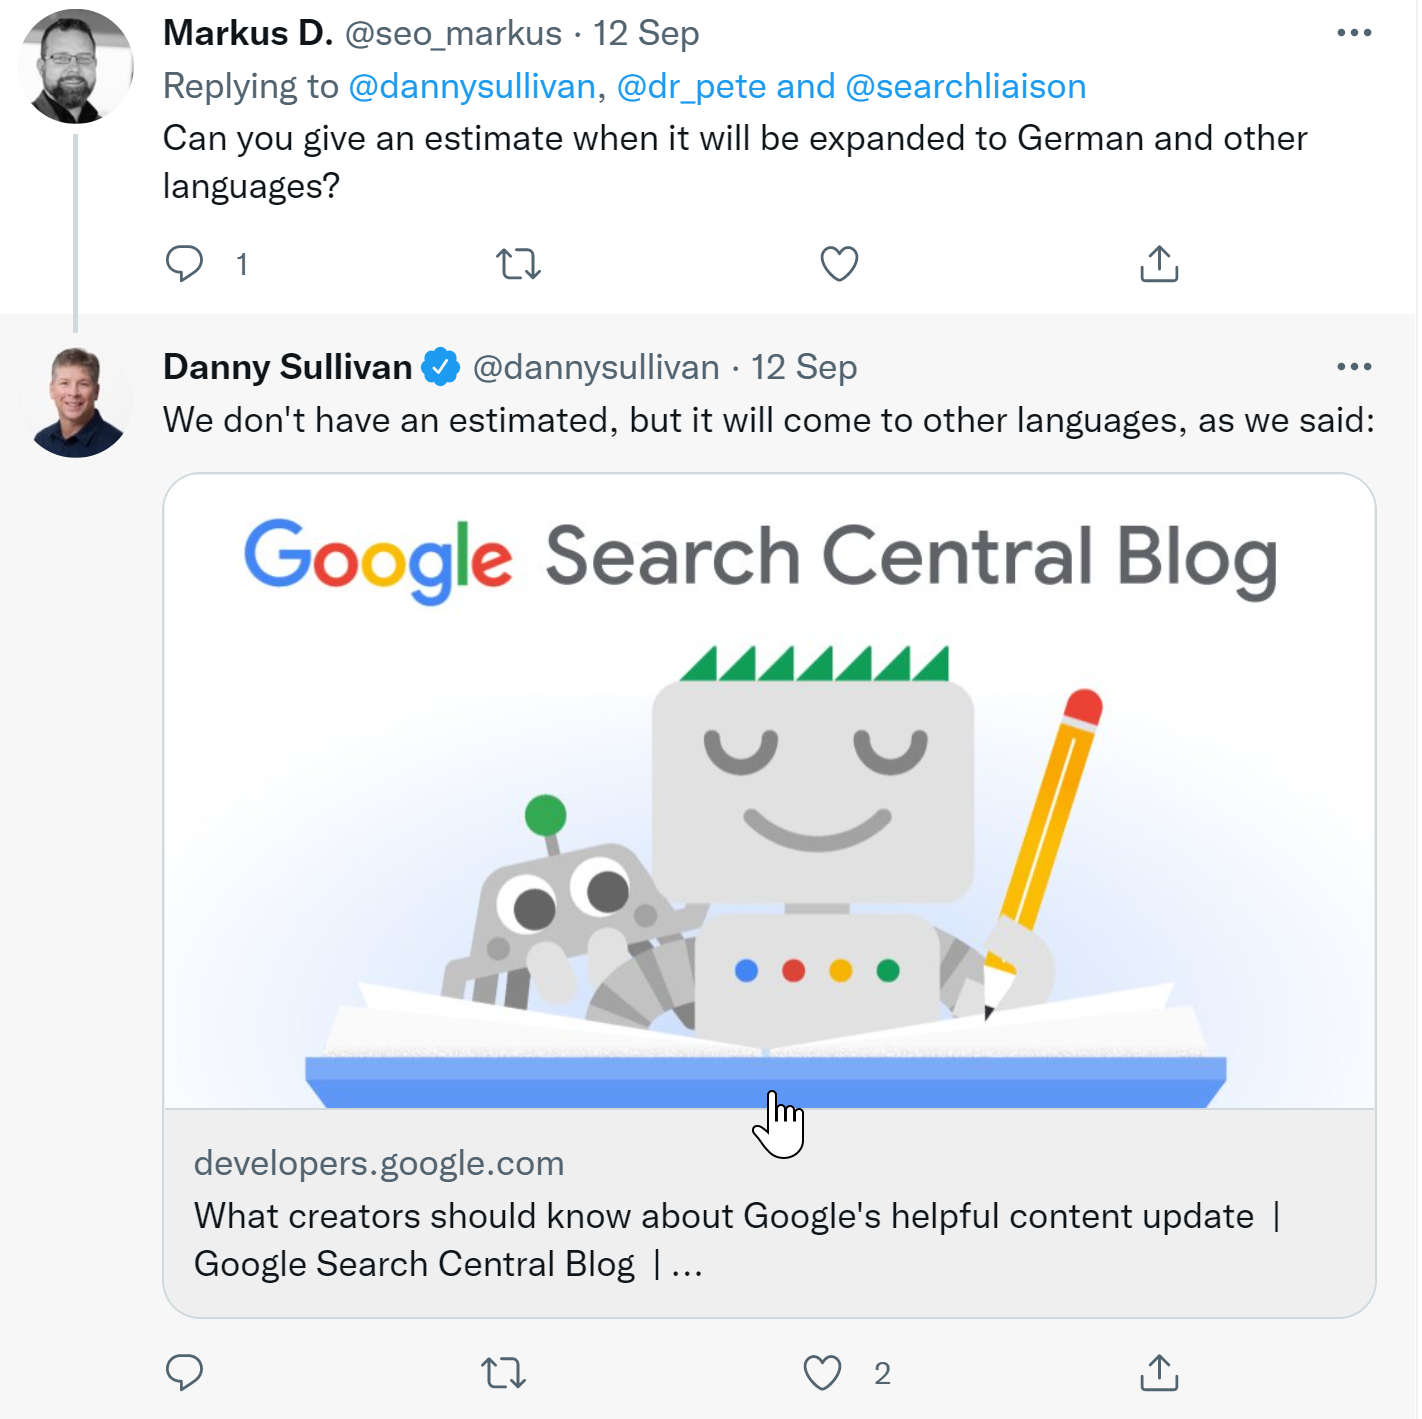The height and width of the screenshot is (1419, 1422).
Task: Like Markus's tweet
Action: [x=838, y=263]
